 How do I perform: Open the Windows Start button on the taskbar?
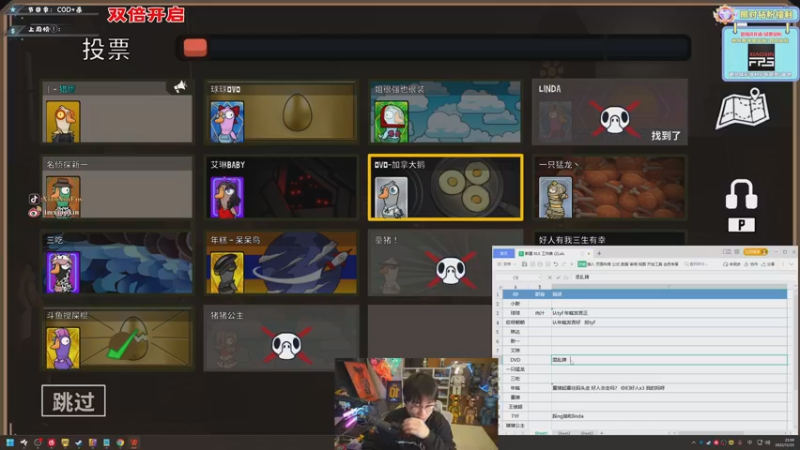pyautogui.click(x=10, y=442)
